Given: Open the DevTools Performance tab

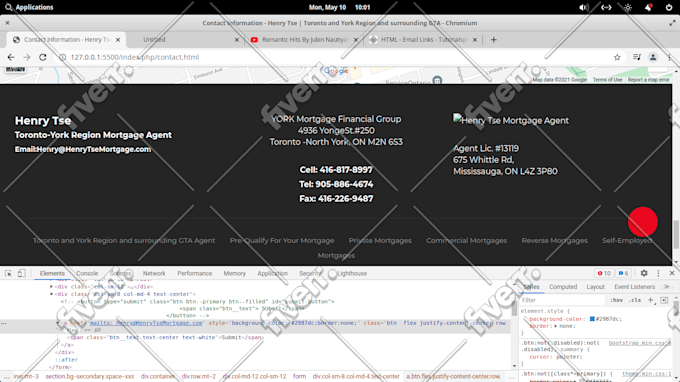Looking at the screenshot, I should coord(194,274).
